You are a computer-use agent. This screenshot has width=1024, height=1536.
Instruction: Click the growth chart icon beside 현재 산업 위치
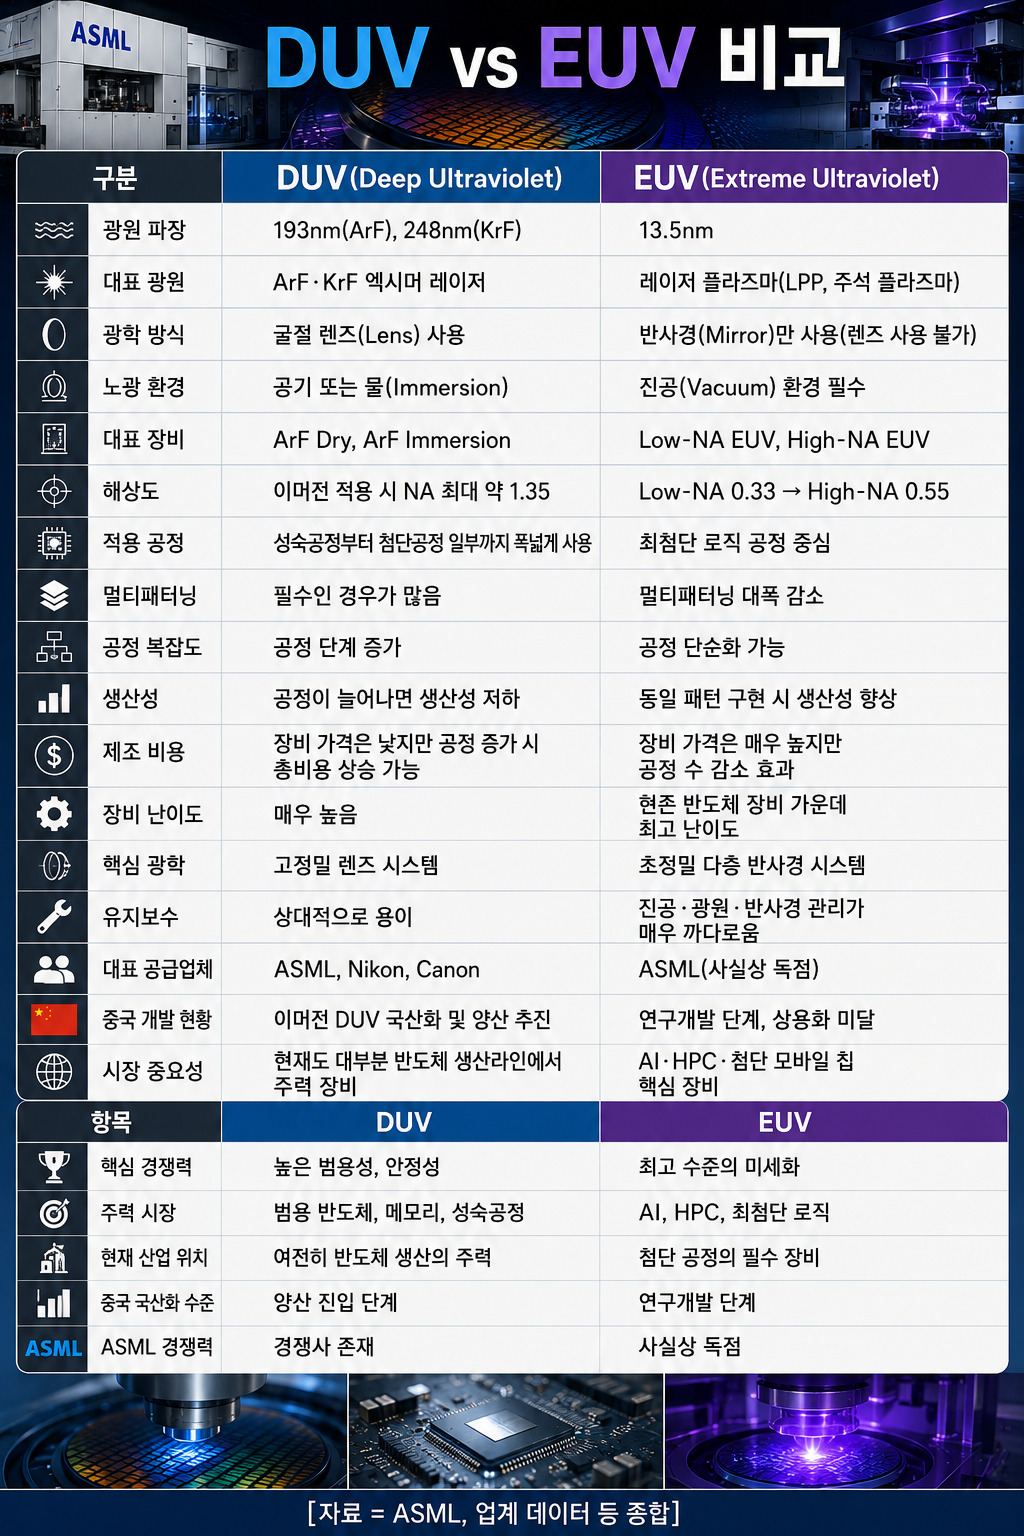point(54,1257)
